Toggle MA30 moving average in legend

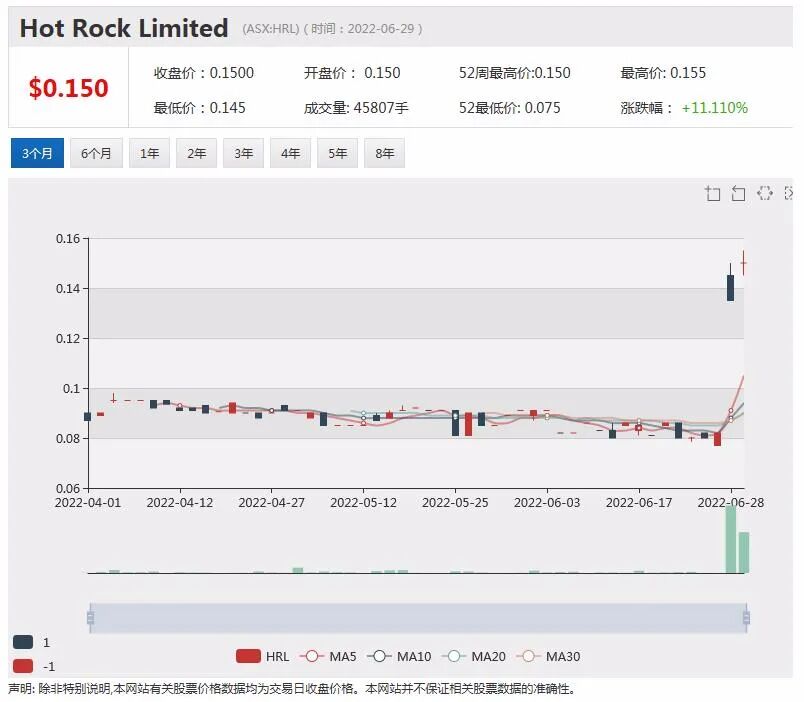[549, 656]
